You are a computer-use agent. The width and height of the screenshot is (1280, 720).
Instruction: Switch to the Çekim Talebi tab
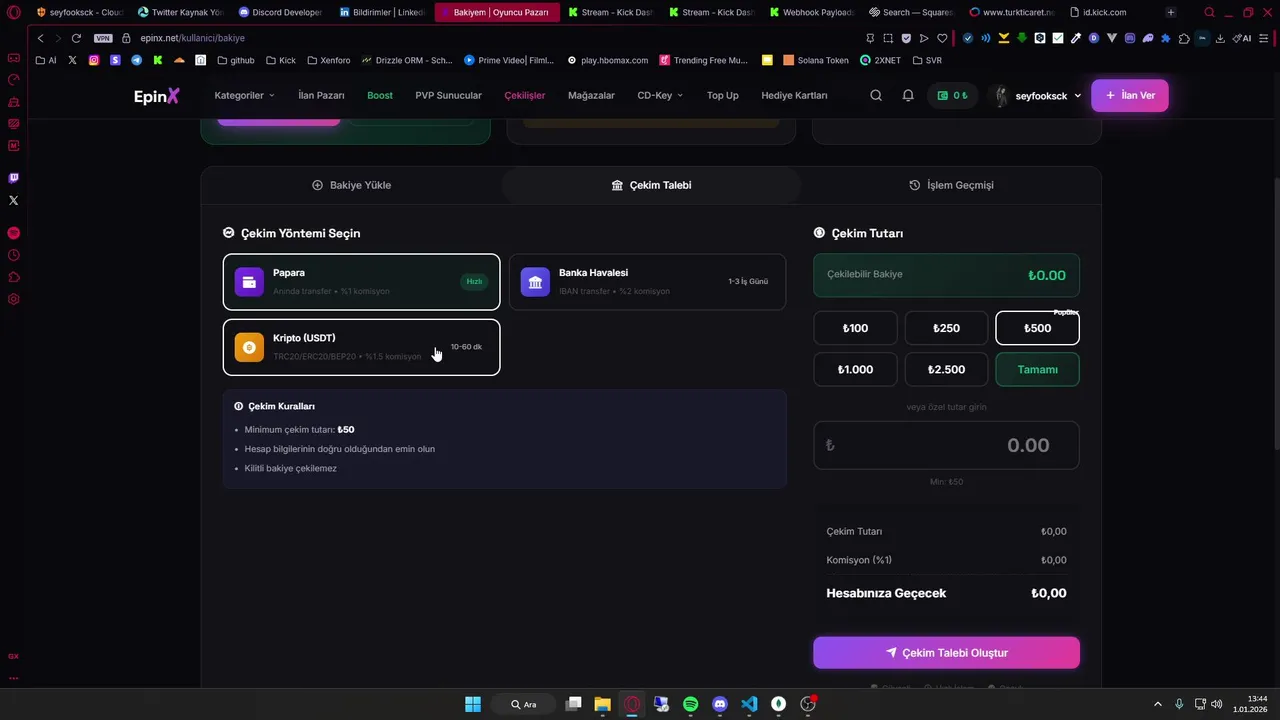tap(651, 185)
